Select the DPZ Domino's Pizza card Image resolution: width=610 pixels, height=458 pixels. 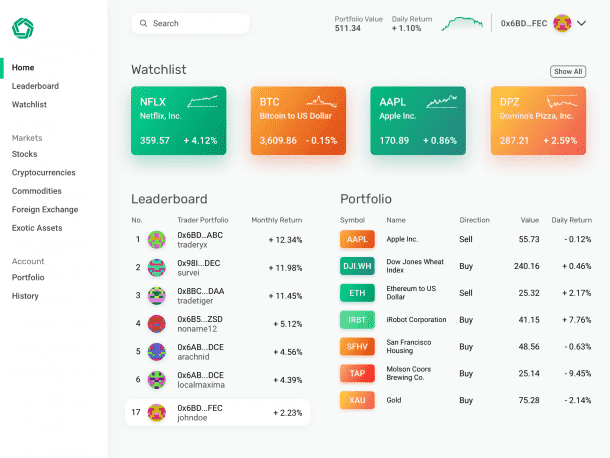tap(538, 120)
